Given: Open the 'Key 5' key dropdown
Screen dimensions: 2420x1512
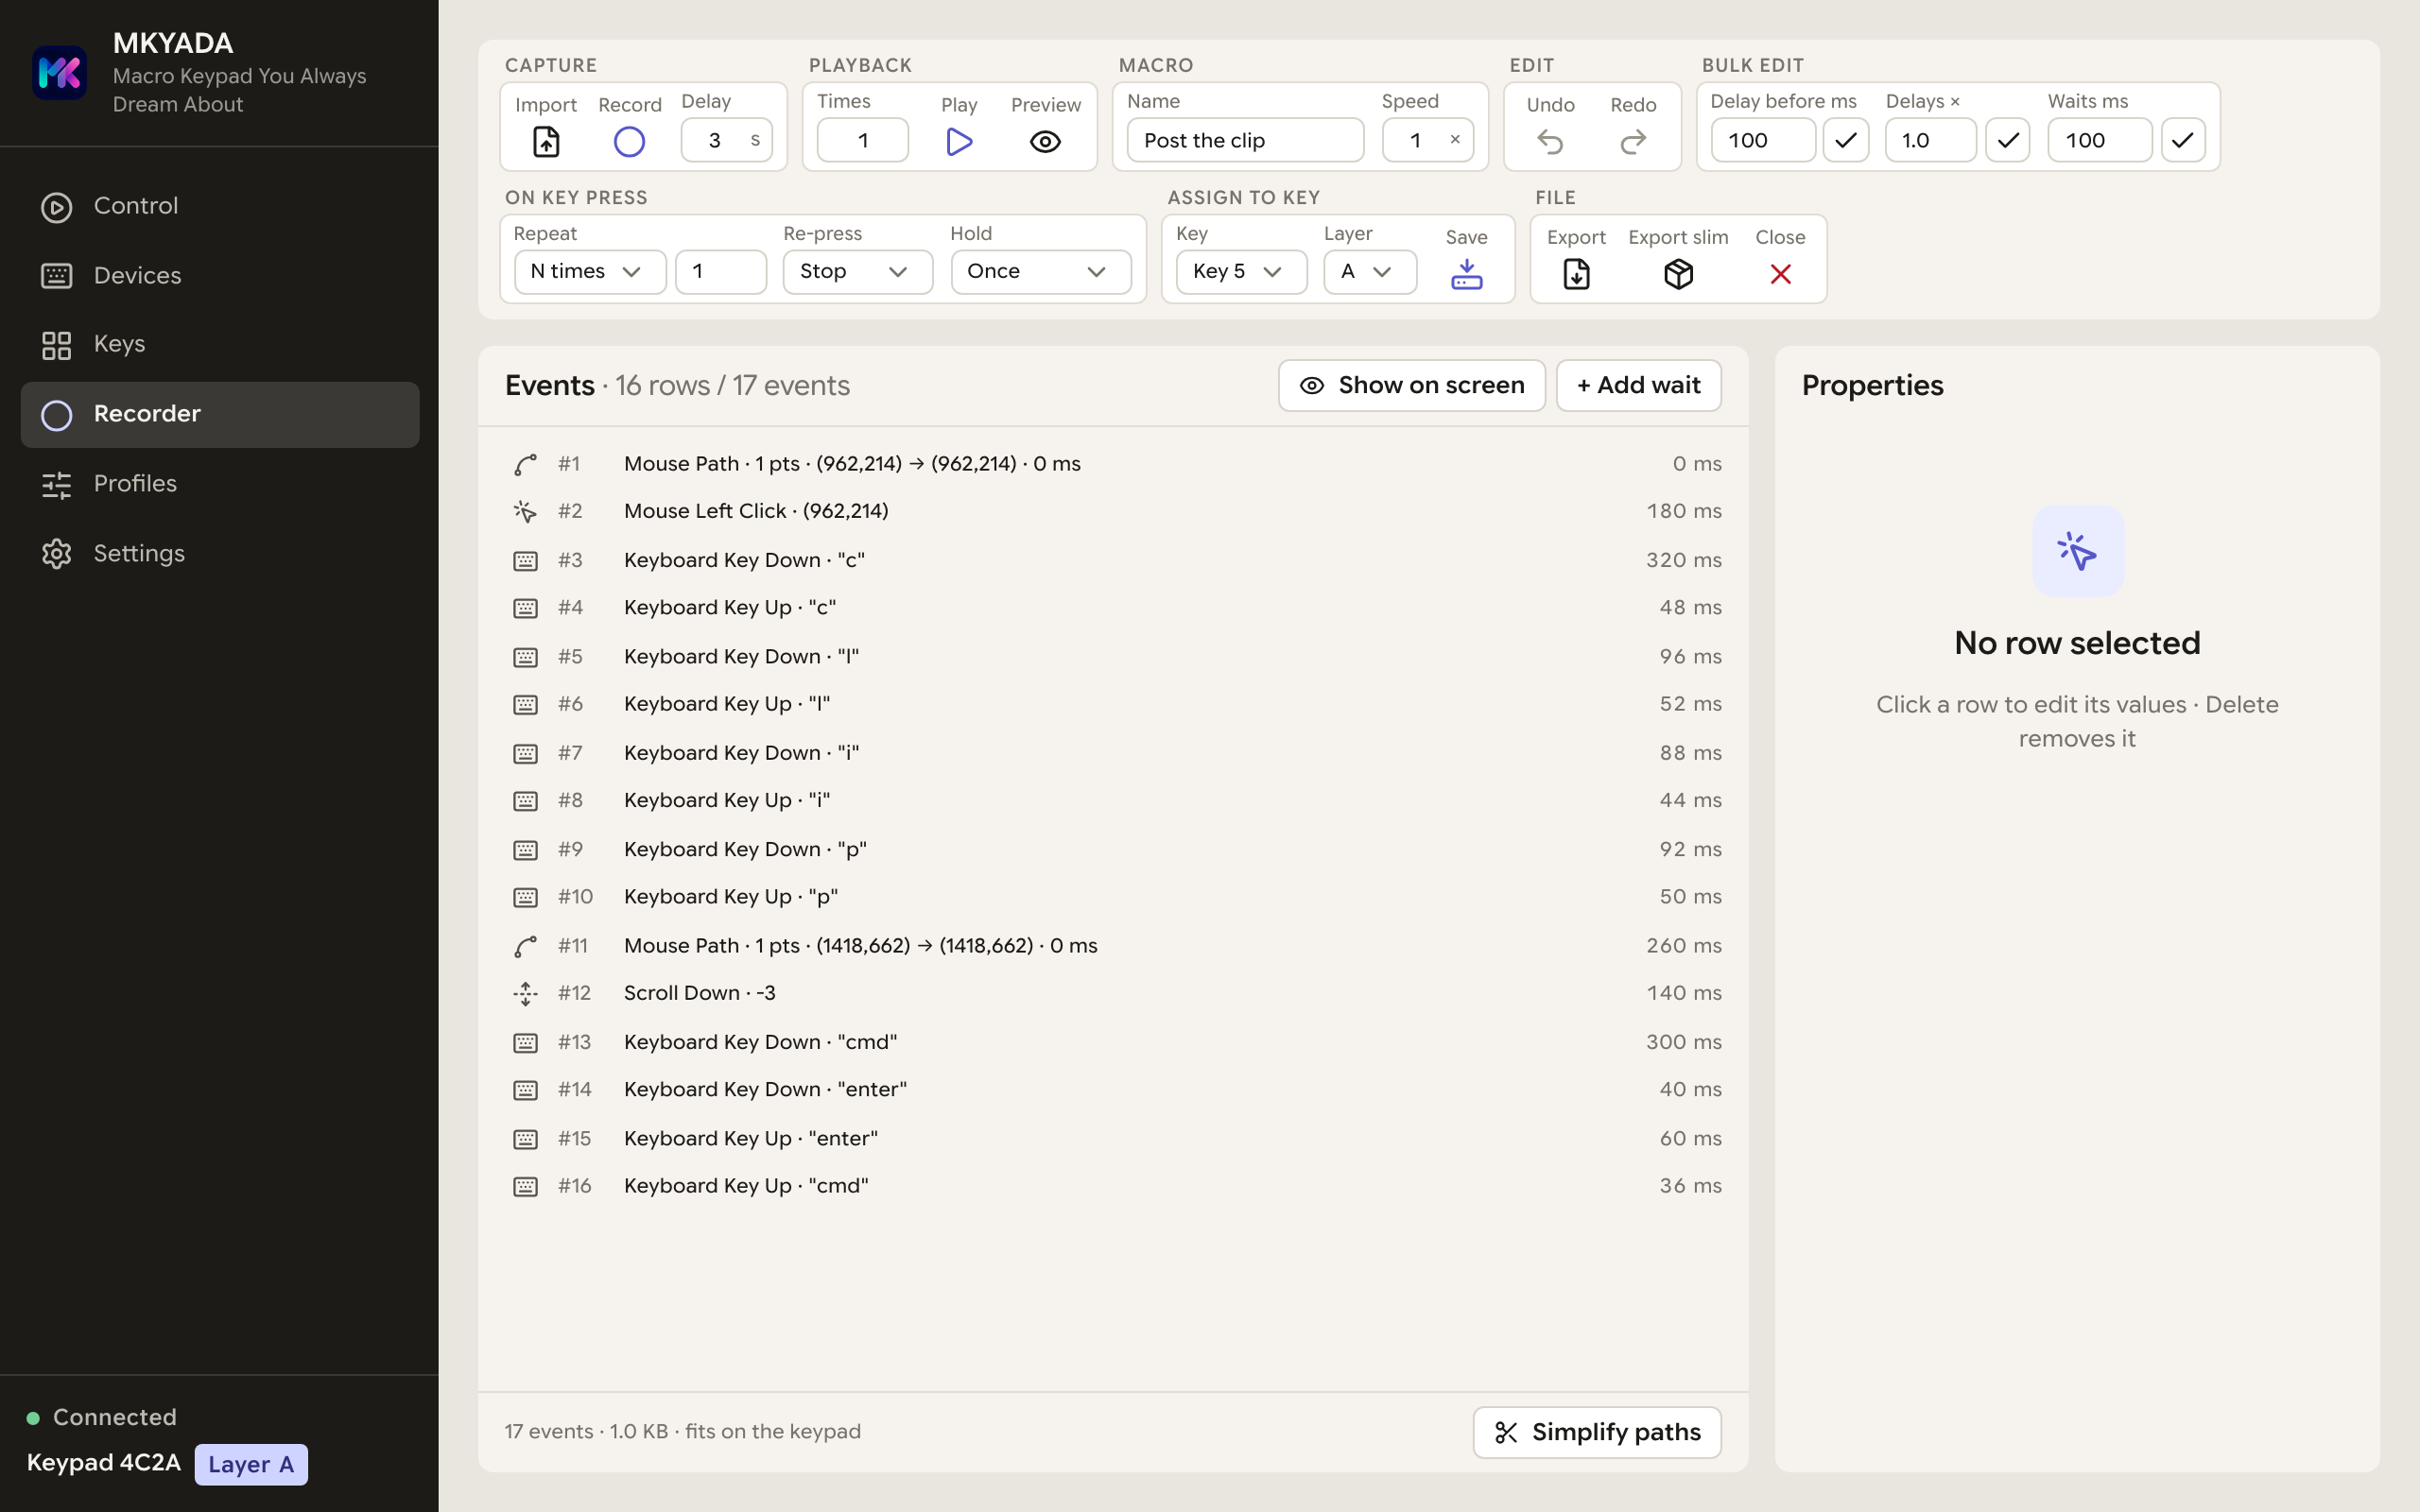Looking at the screenshot, I should [x=1241, y=271].
